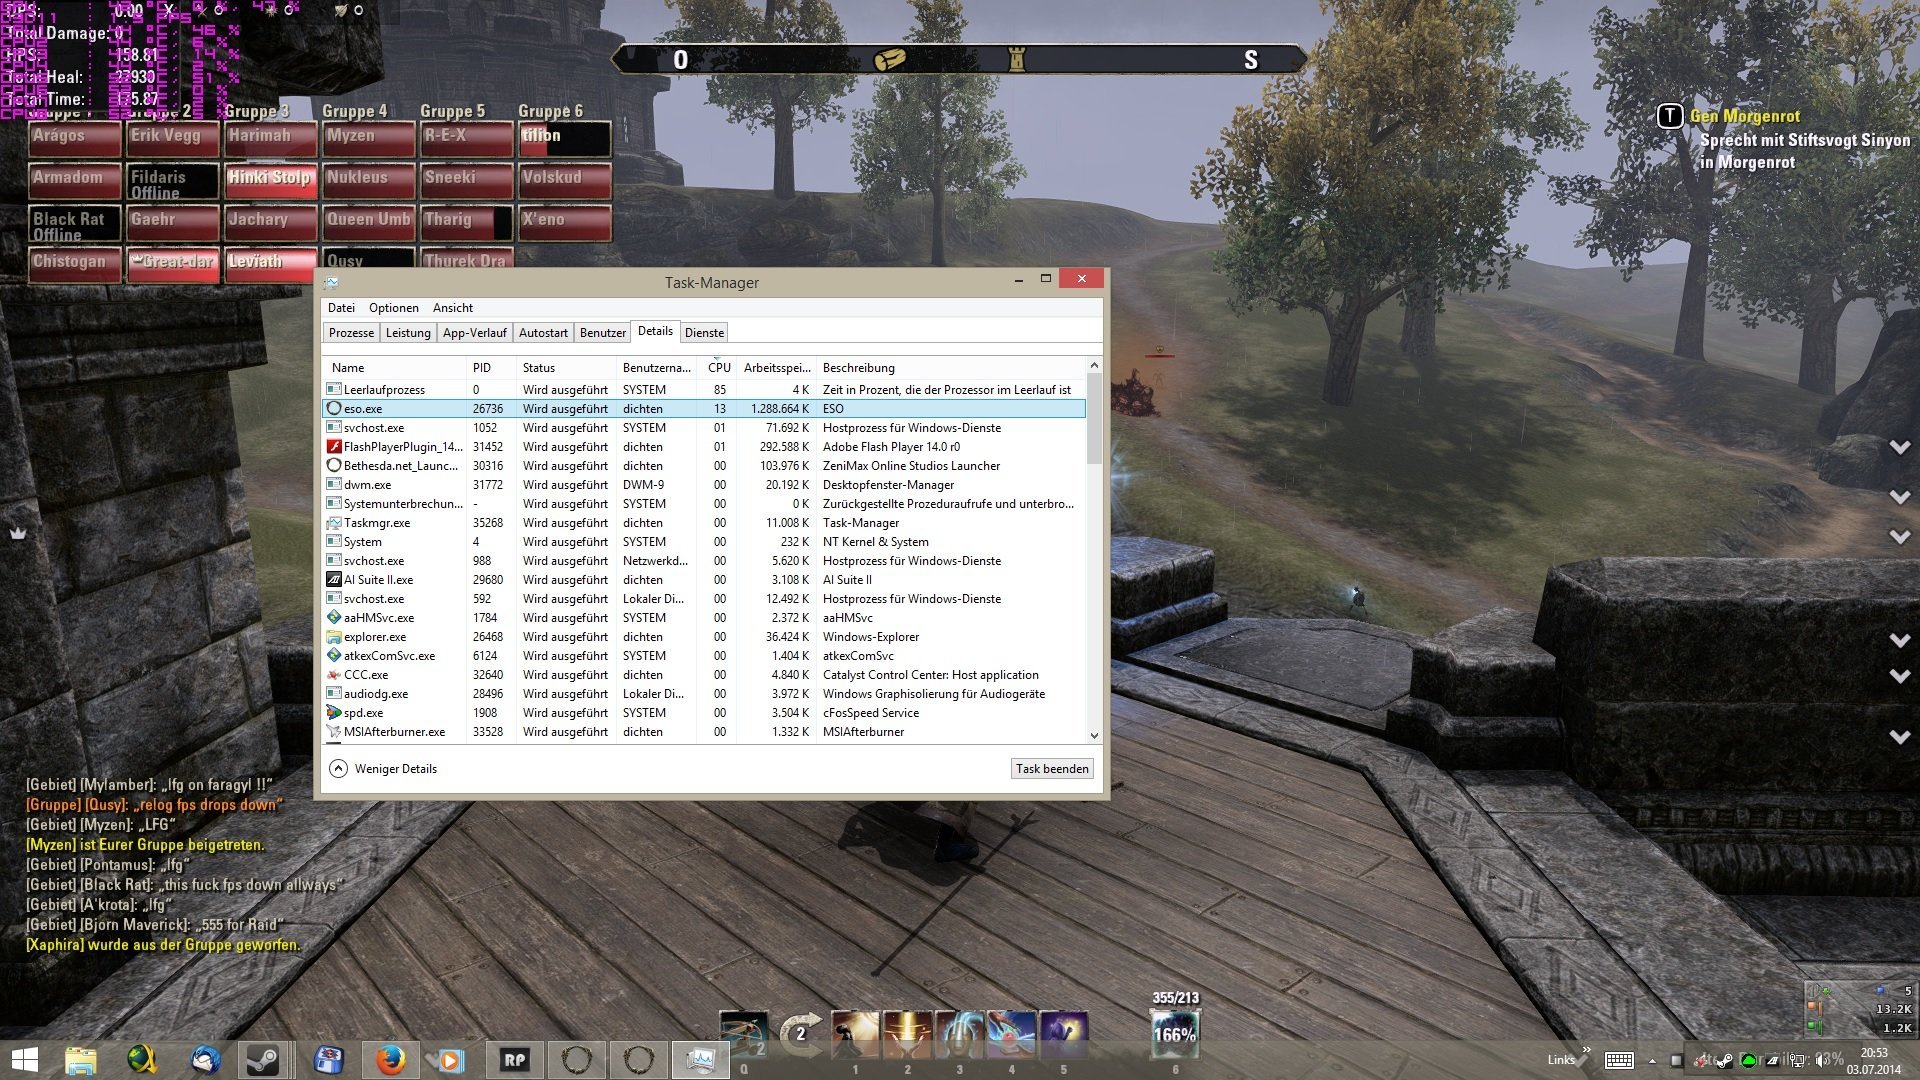
Task: Open Thunderbird mail taskbar icon
Action: [205, 1059]
